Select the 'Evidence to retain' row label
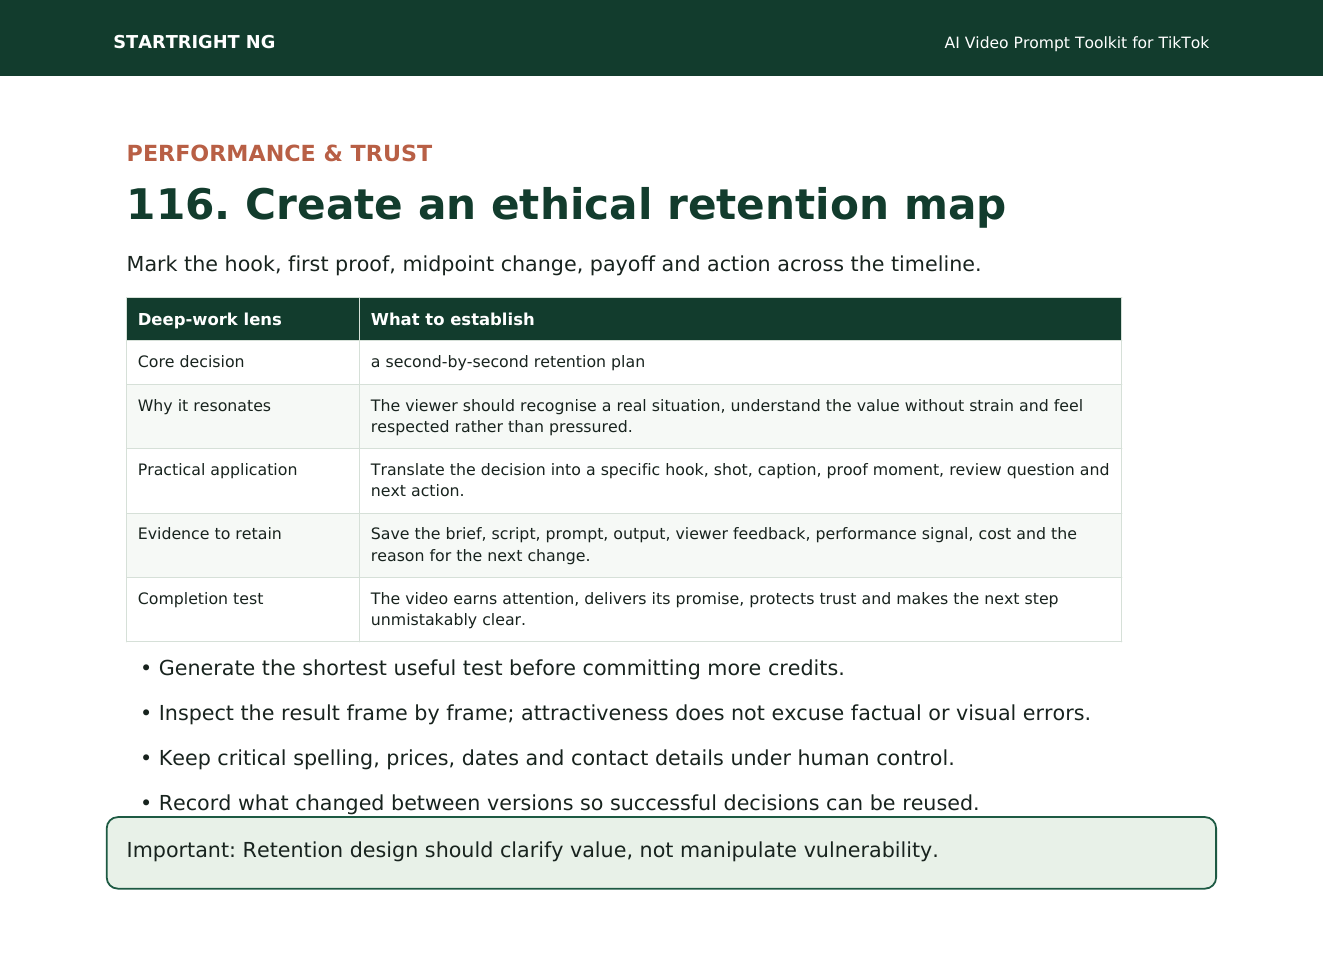The width and height of the screenshot is (1323, 954). point(243,545)
